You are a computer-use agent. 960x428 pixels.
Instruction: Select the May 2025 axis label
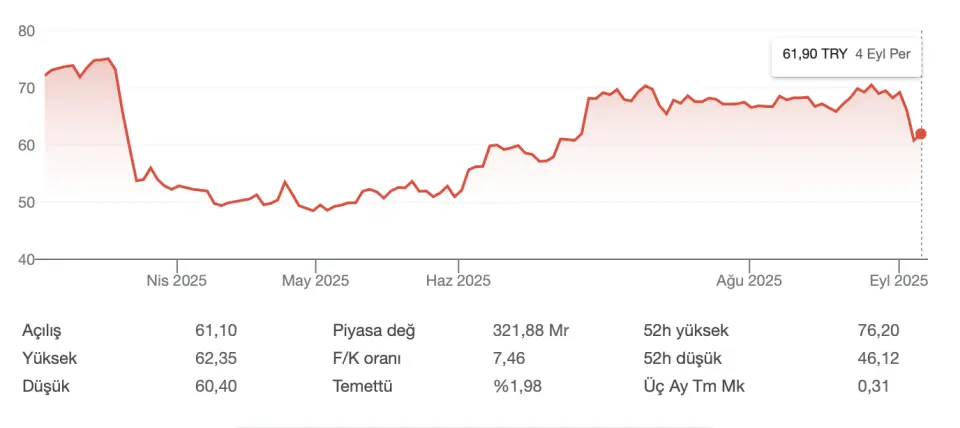coord(315,281)
